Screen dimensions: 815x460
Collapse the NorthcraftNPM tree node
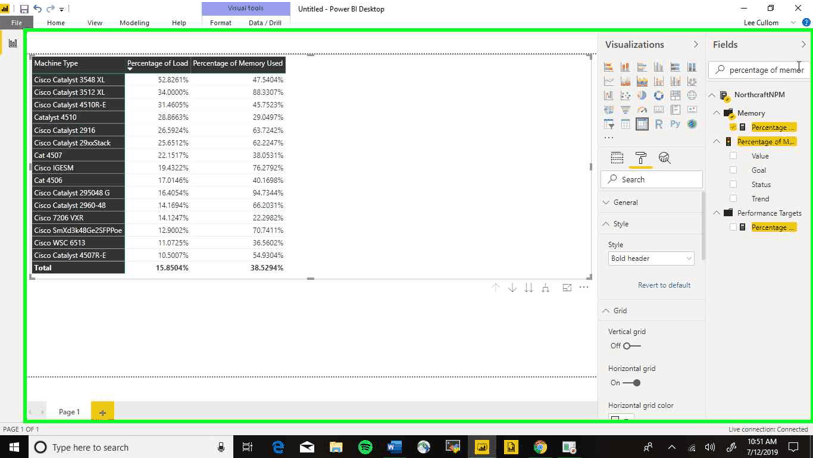(x=712, y=95)
